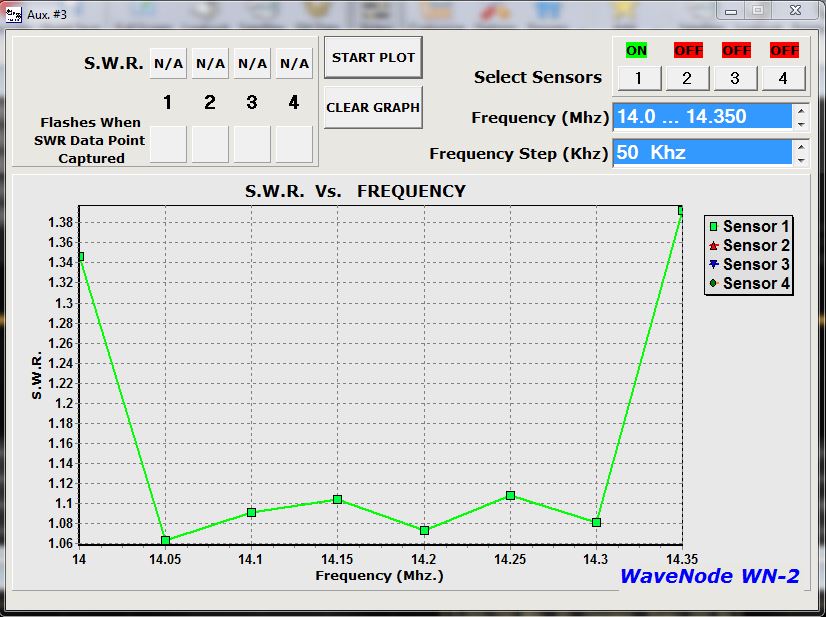Screen dimensions: 826x617
Task: Click the Sensor 2 legend entry
Action: pyautogui.click(x=749, y=246)
